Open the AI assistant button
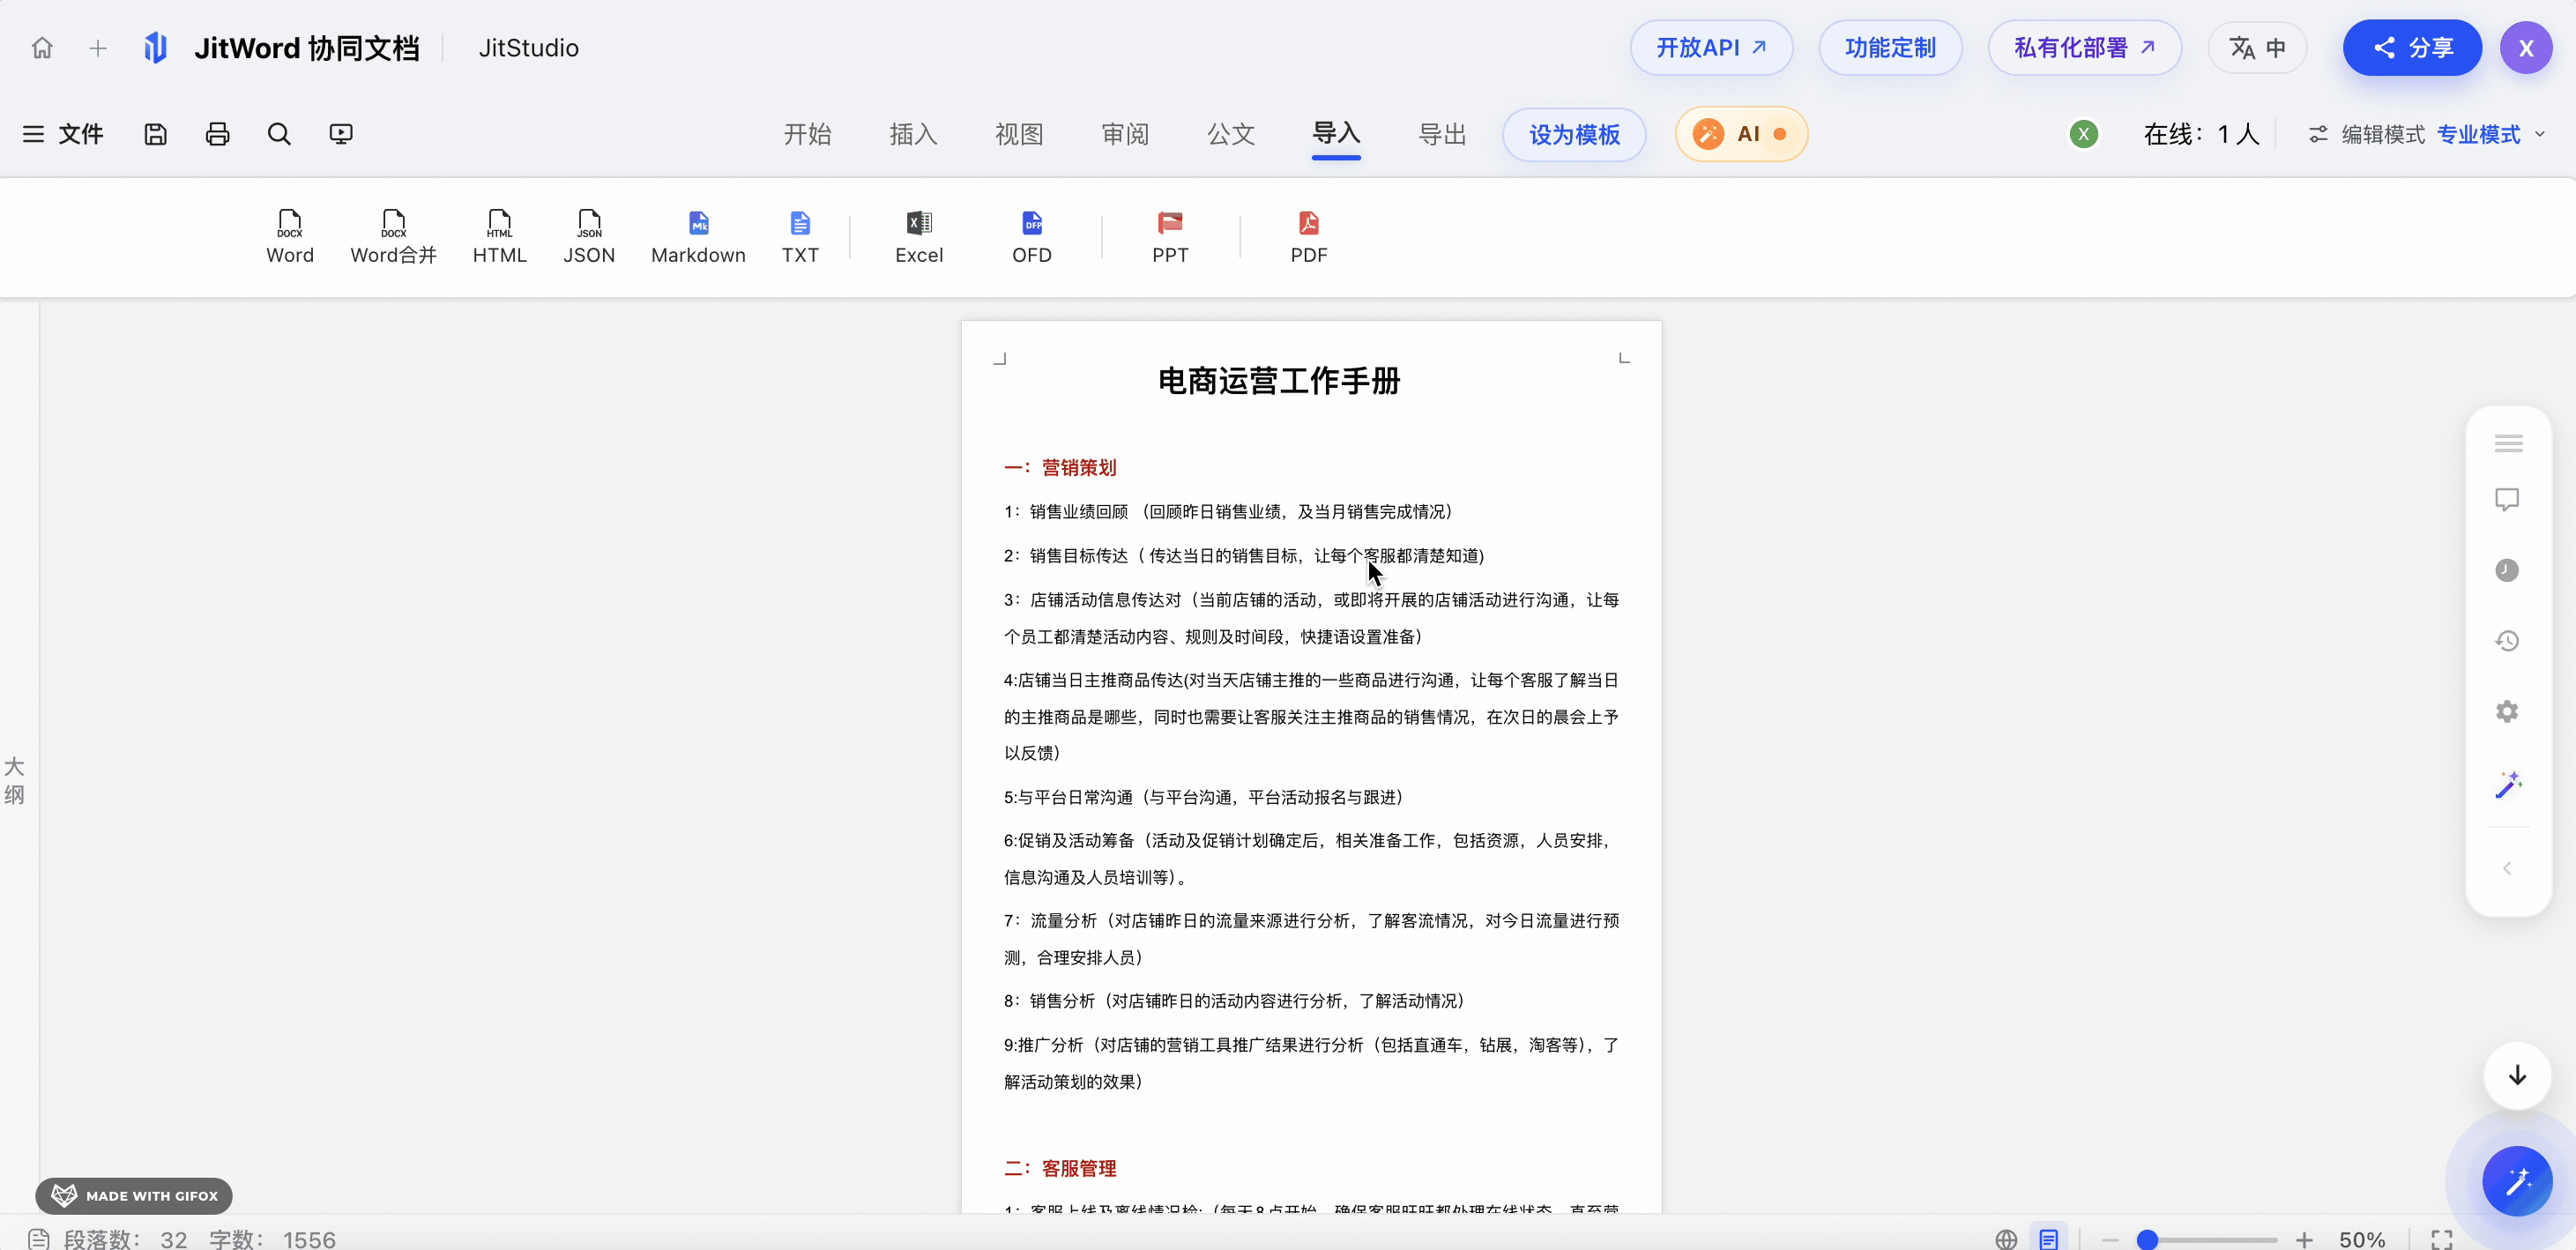 [x=1741, y=134]
